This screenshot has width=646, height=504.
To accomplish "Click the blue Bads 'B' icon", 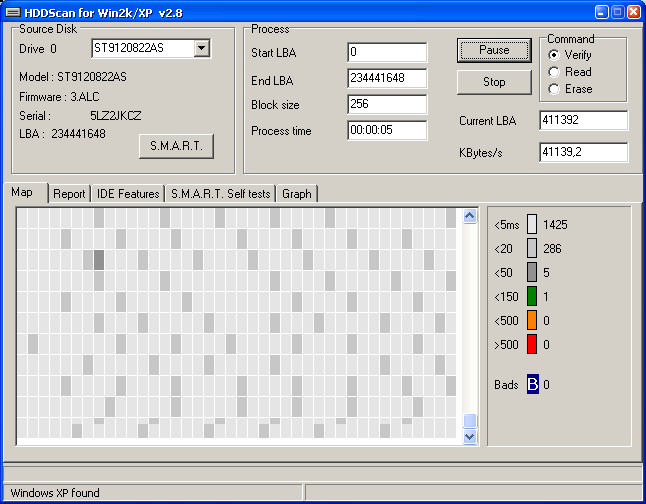I will coord(532,384).
